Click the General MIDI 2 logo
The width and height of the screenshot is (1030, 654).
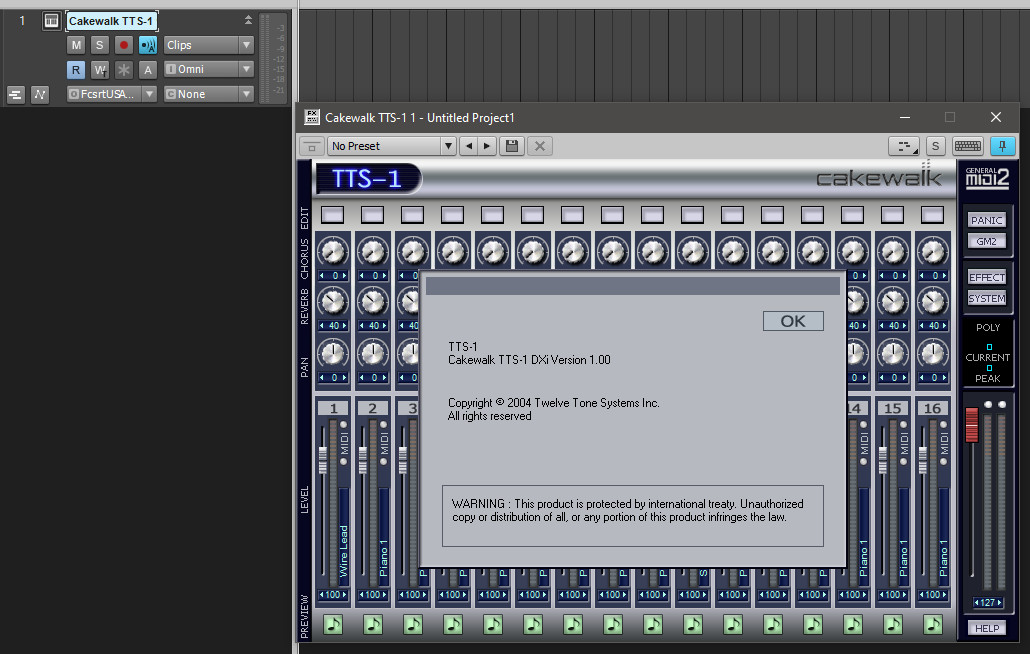[x=987, y=178]
